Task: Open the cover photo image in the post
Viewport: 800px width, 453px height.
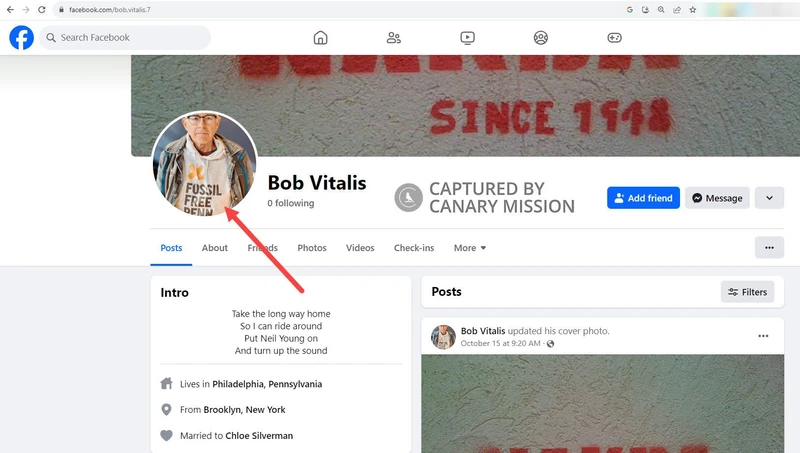Action: click(x=603, y=404)
